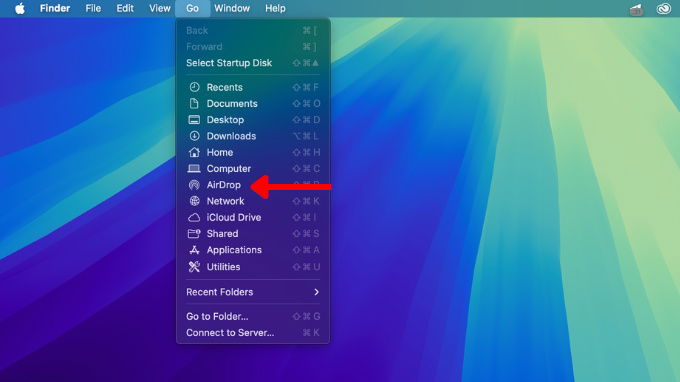The width and height of the screenshot is (680, 382).
Task: Select the Downloads menu entry
Action: pyautogui.click(x=253, y=136)
